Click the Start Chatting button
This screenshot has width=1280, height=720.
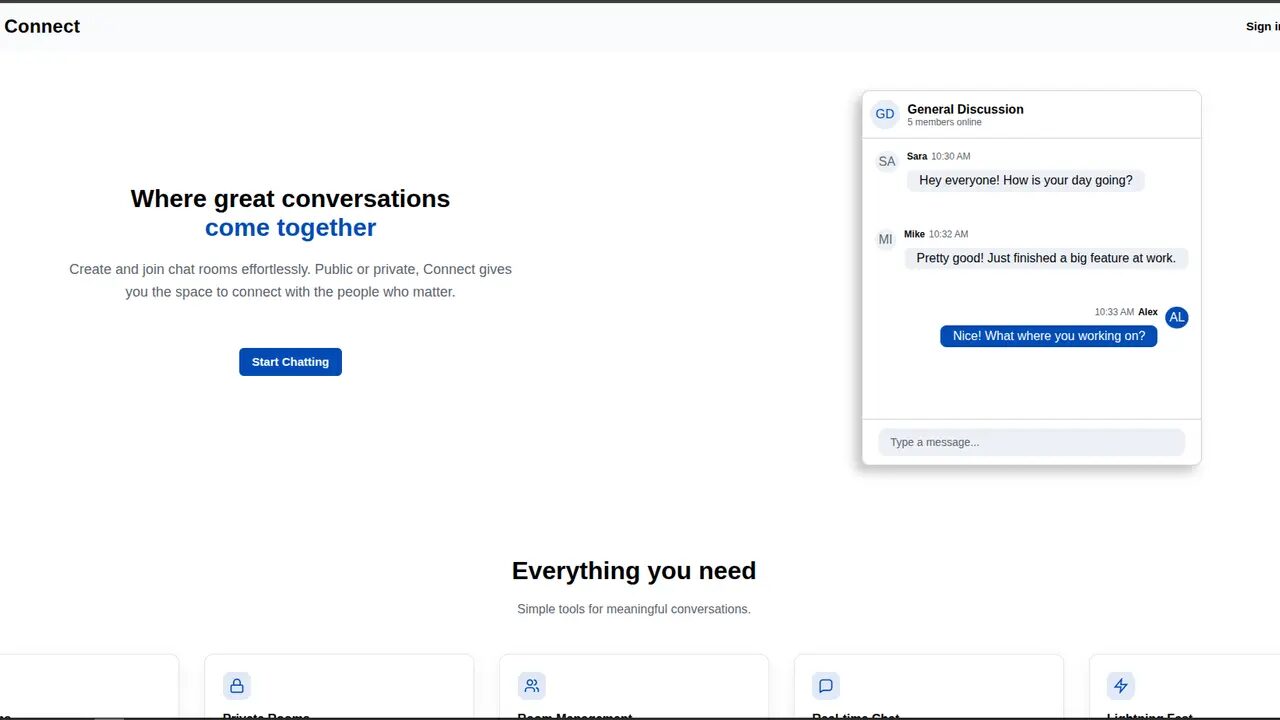(x=290, y=362)
